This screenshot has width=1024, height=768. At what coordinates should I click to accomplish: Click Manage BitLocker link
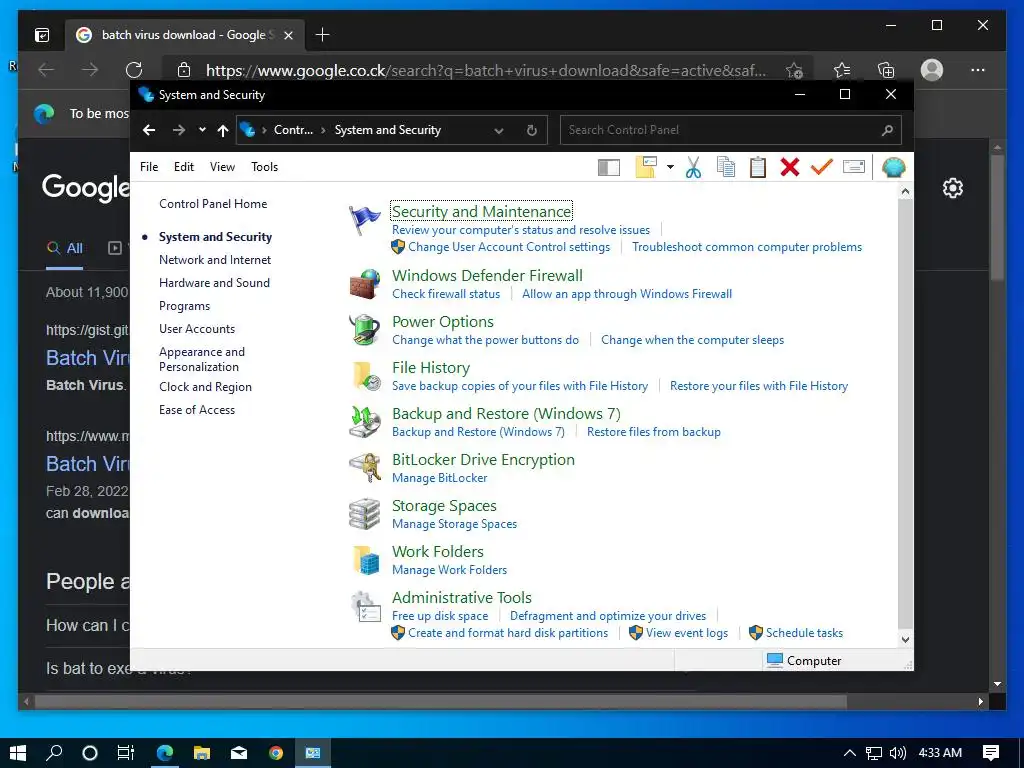[440, 477]
